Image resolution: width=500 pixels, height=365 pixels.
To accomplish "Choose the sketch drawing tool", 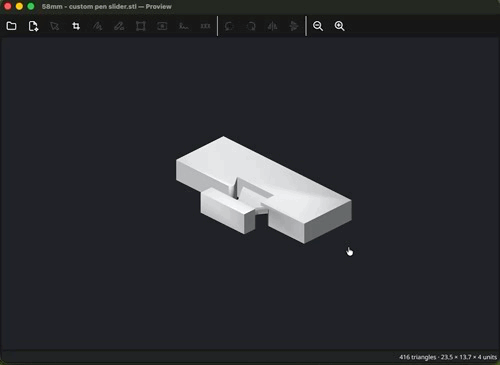I will 97,26.
